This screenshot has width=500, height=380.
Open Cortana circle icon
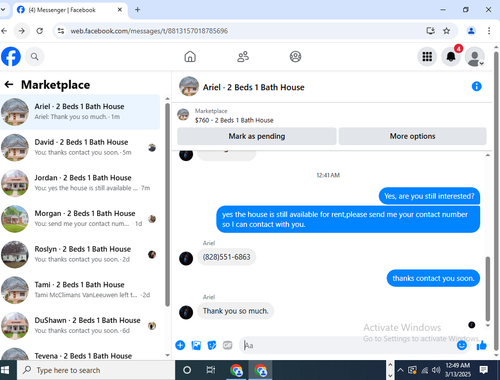[x=187, y=370]
